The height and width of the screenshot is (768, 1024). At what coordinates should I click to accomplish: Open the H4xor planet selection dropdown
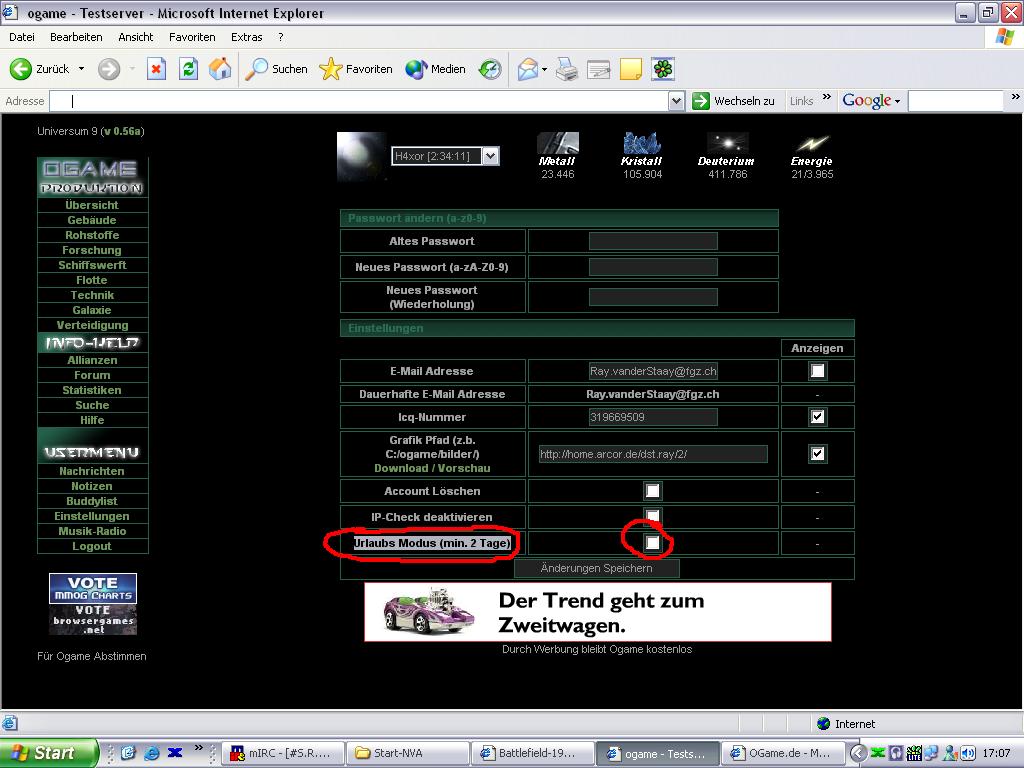click(x=489, y=156)
